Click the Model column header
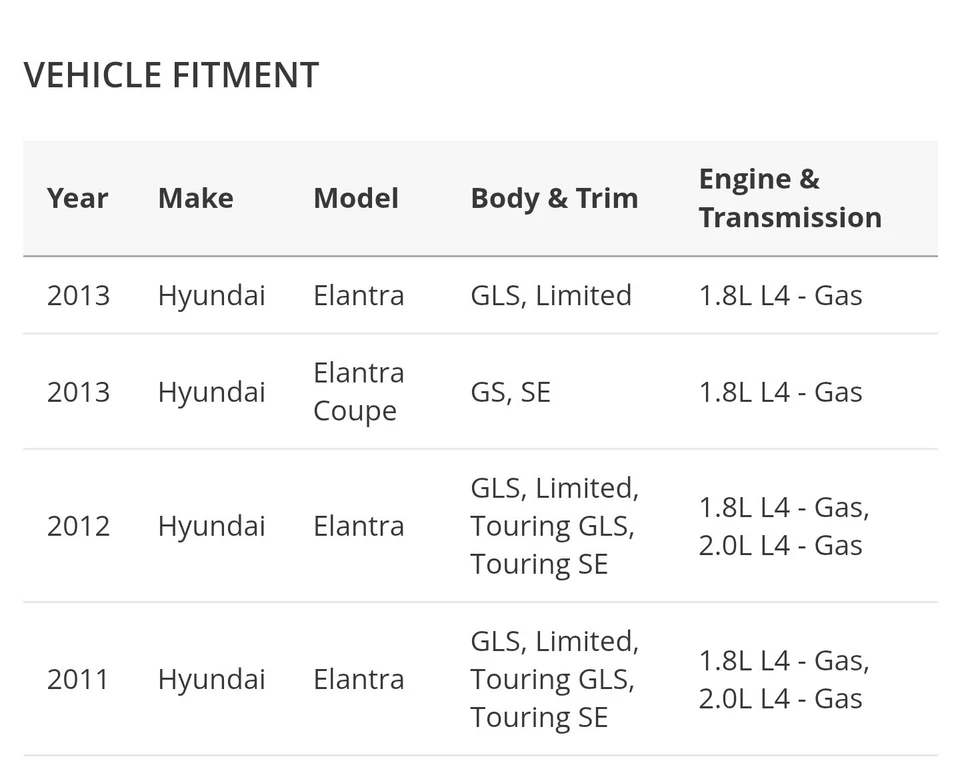This screenshot has height=777, width=960. [356, 198]
